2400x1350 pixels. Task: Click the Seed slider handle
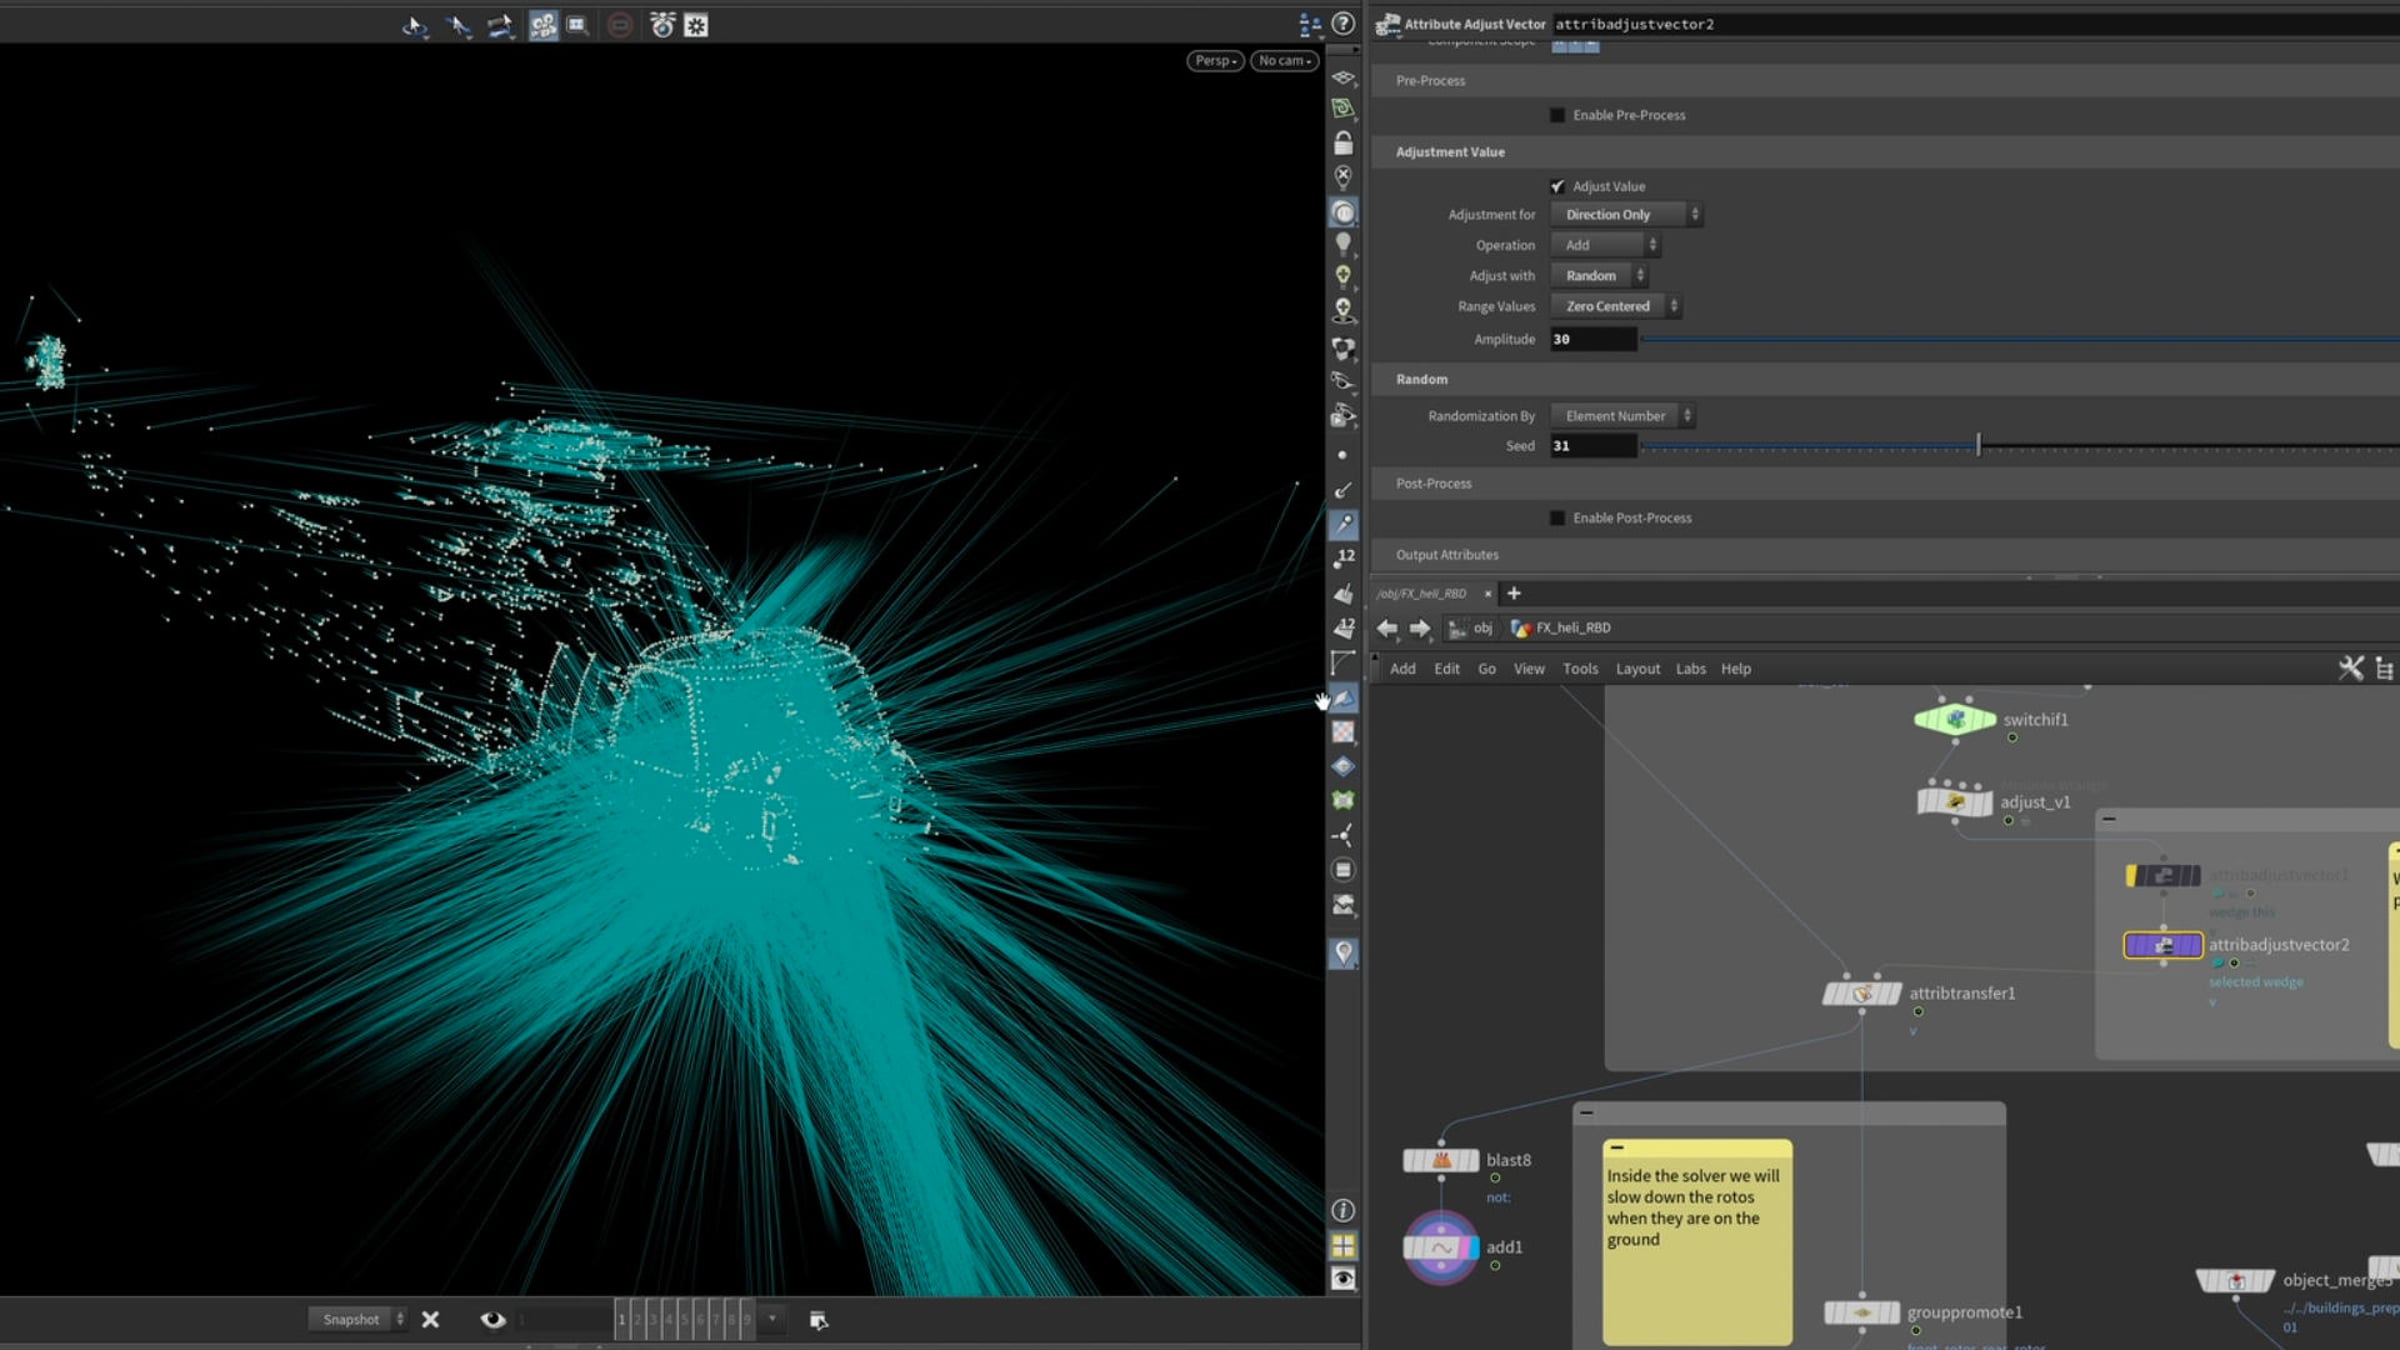pyautogui.click(x=1978, y=446)
